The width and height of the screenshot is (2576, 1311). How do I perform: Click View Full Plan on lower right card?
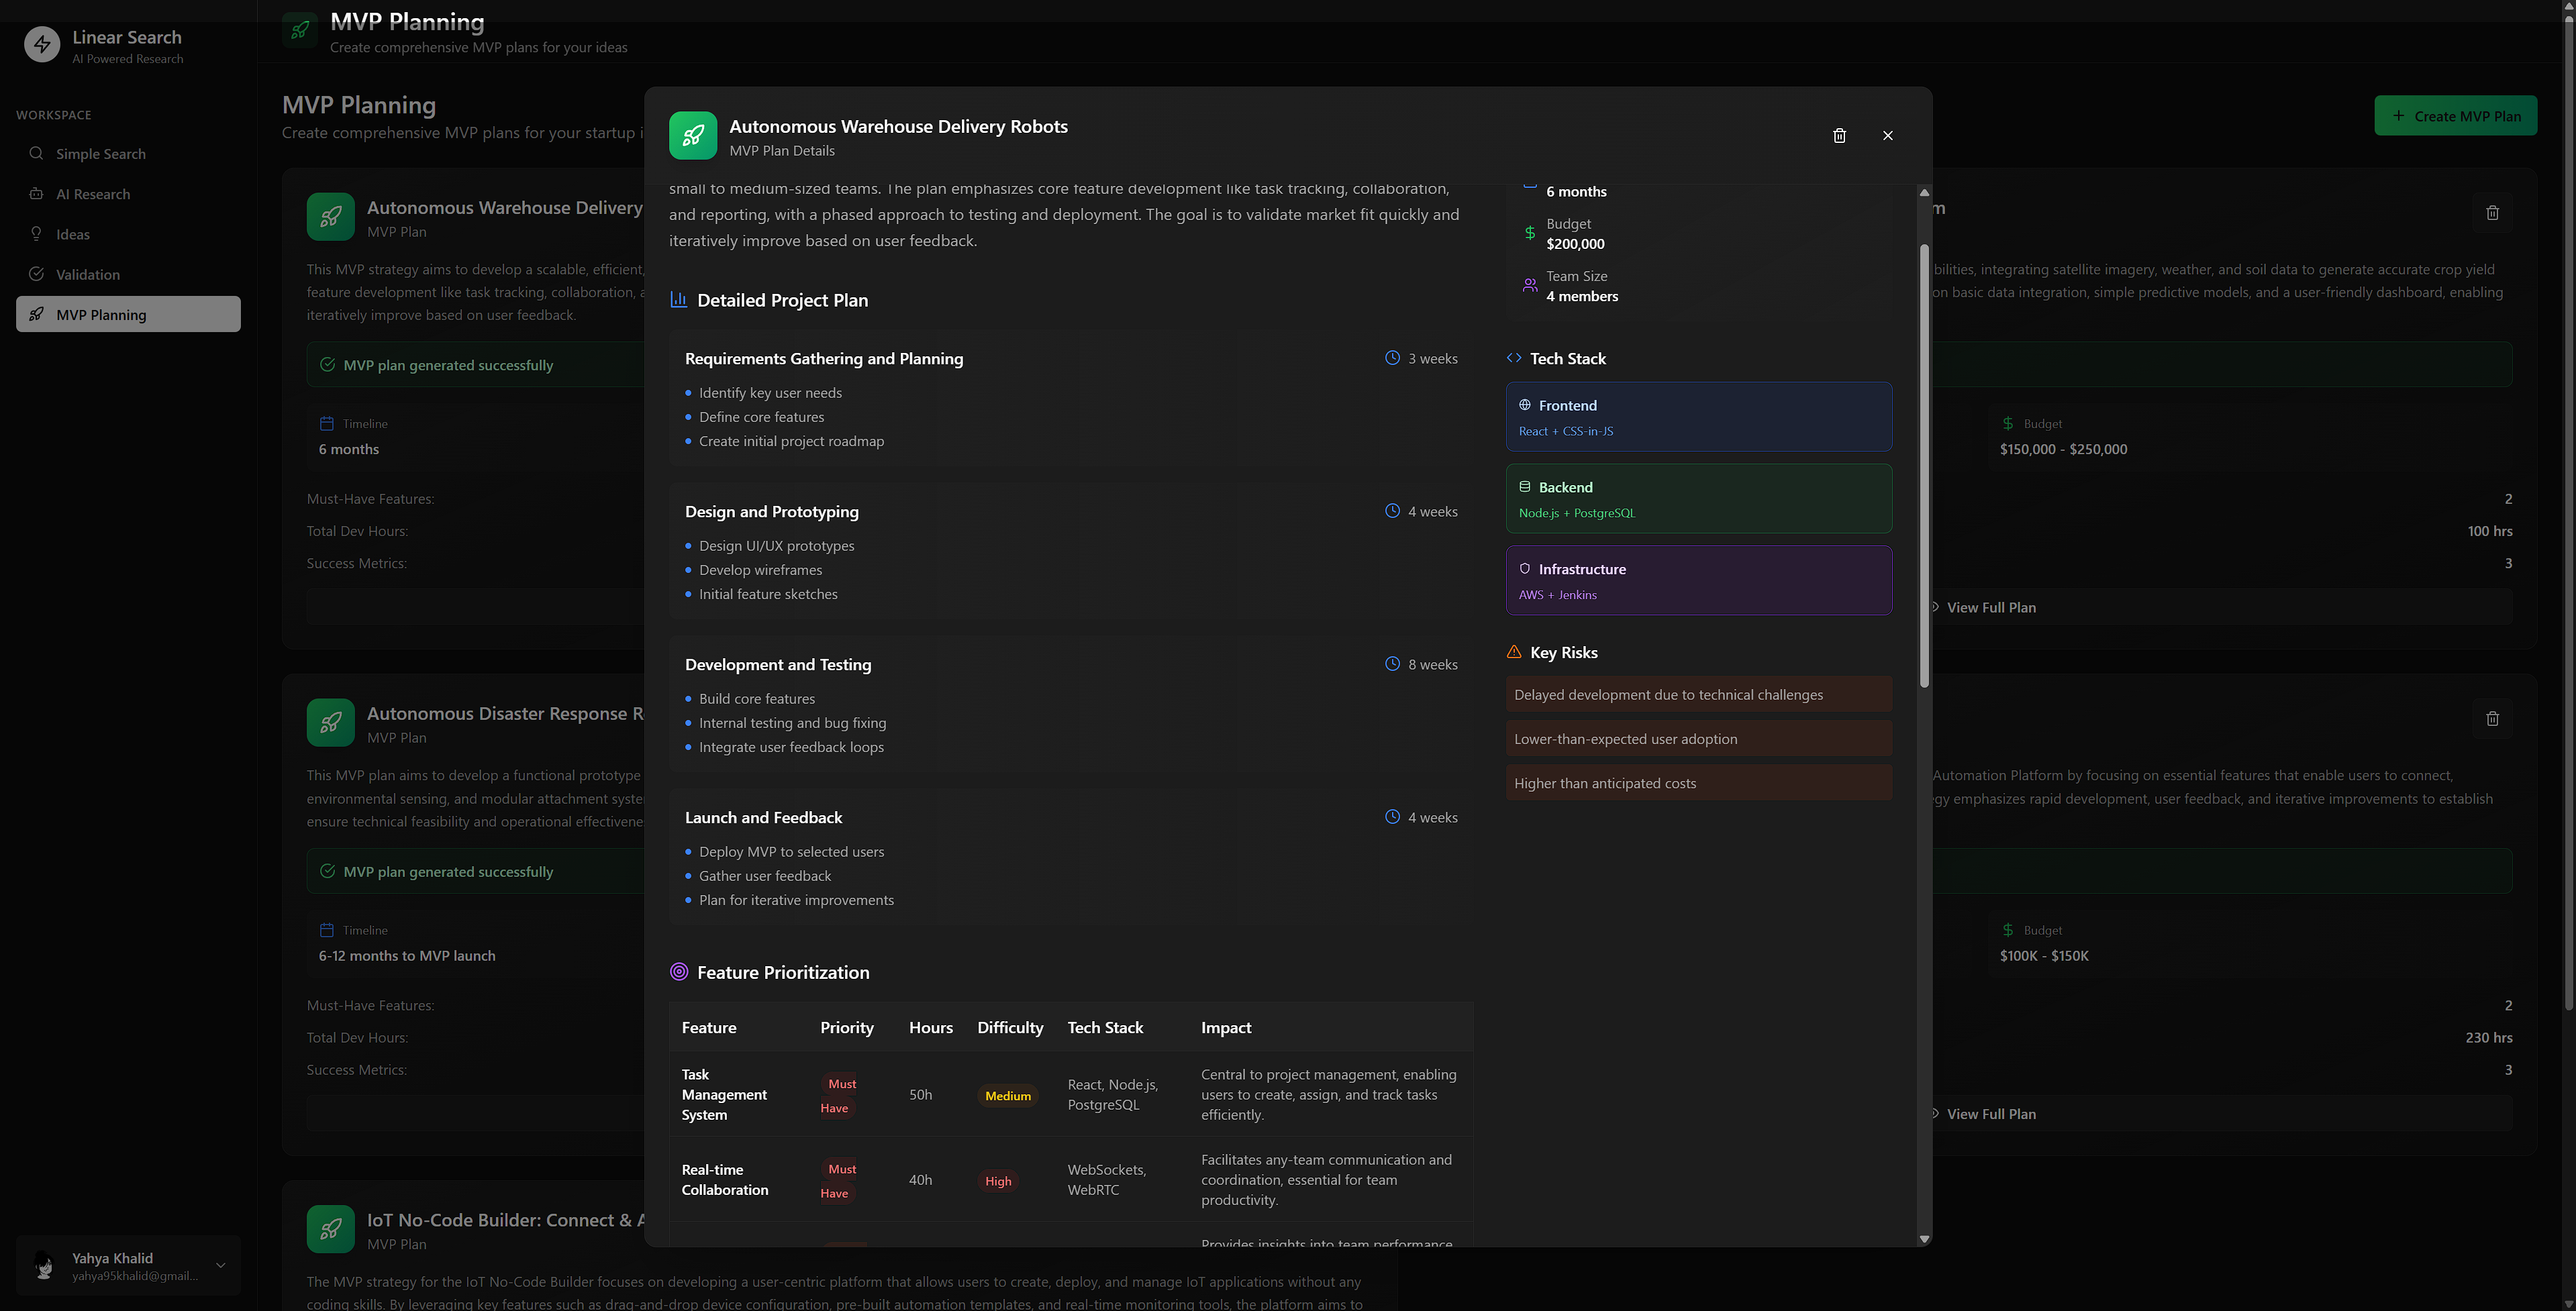[1990, 1114]
